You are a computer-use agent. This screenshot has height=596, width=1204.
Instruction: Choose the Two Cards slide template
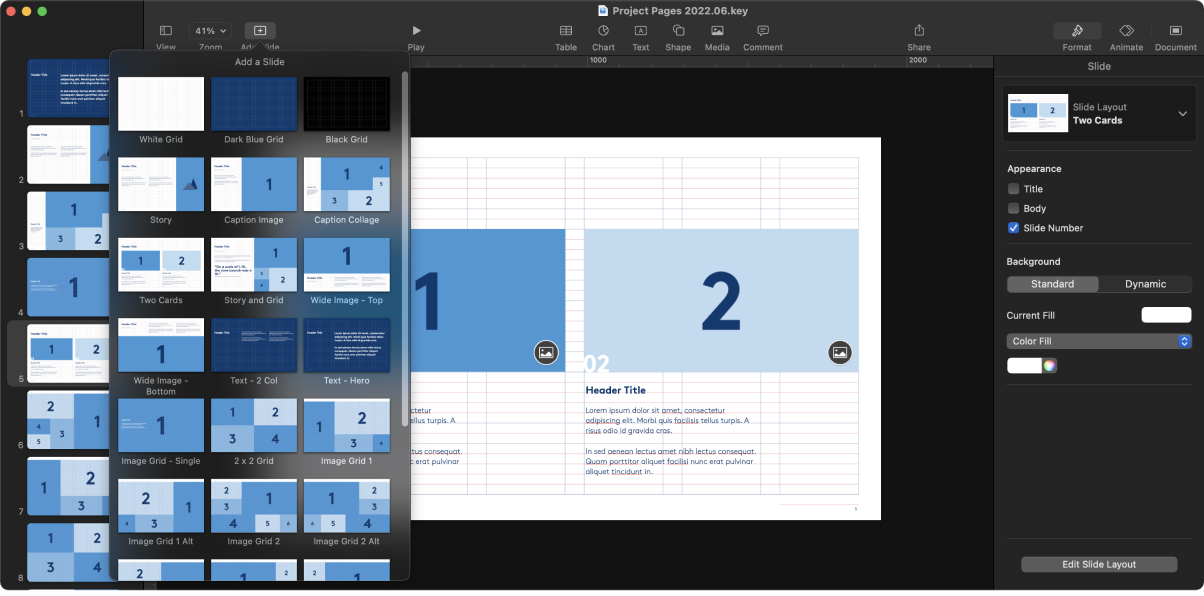(160, 265)
